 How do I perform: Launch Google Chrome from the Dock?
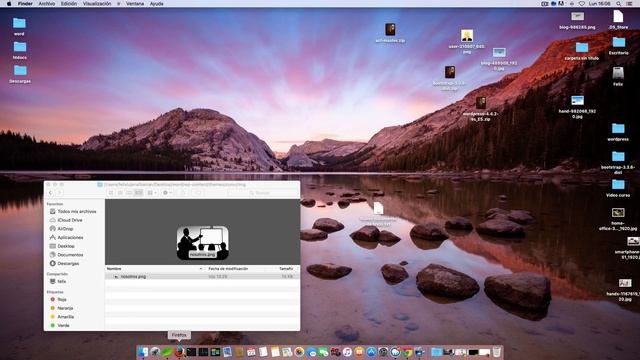click(407, 352)
